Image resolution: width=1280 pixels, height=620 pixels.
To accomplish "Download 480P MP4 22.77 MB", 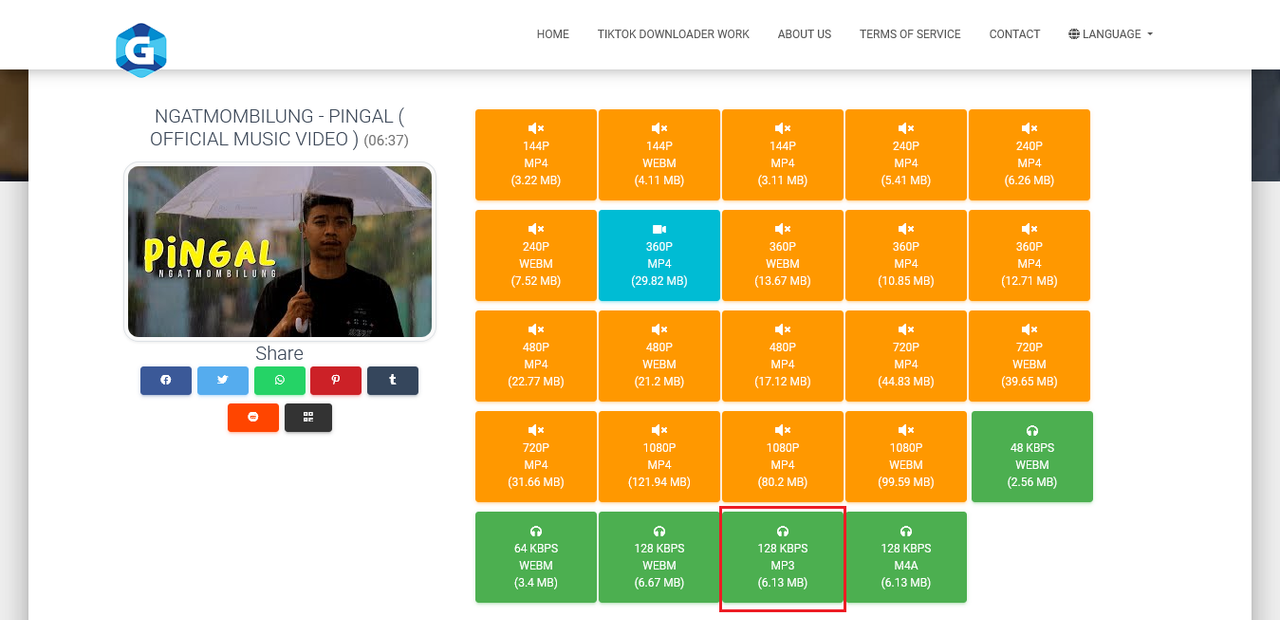I will [536, 356].
